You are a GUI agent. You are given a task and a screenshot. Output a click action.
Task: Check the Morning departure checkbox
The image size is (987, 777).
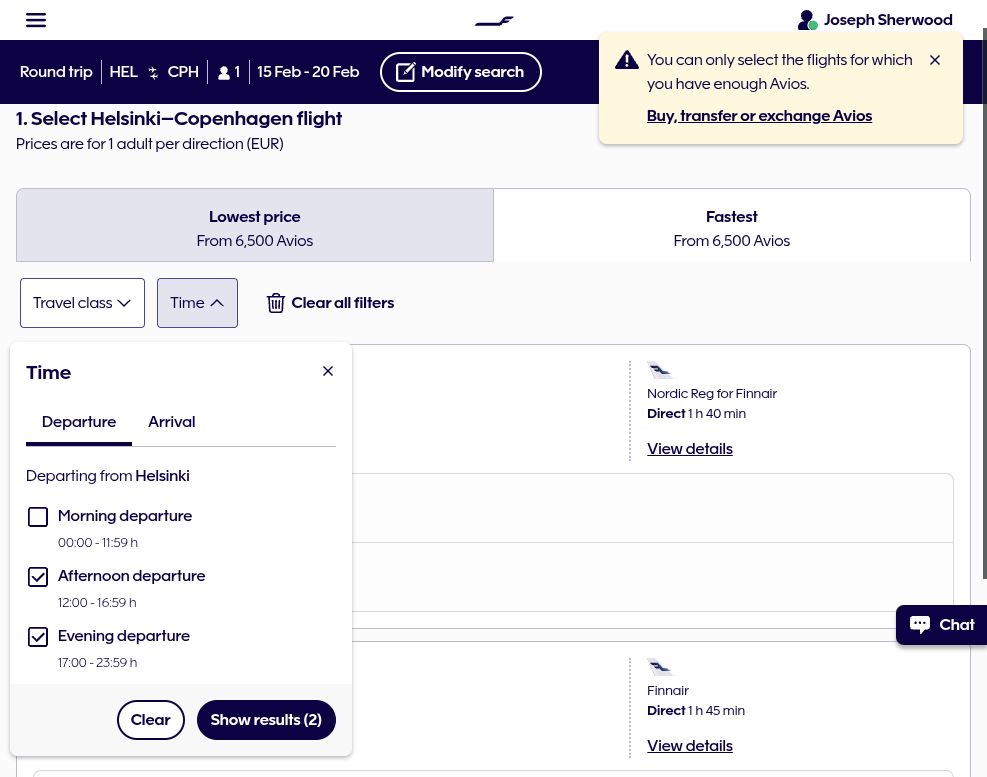pos(38,517)
